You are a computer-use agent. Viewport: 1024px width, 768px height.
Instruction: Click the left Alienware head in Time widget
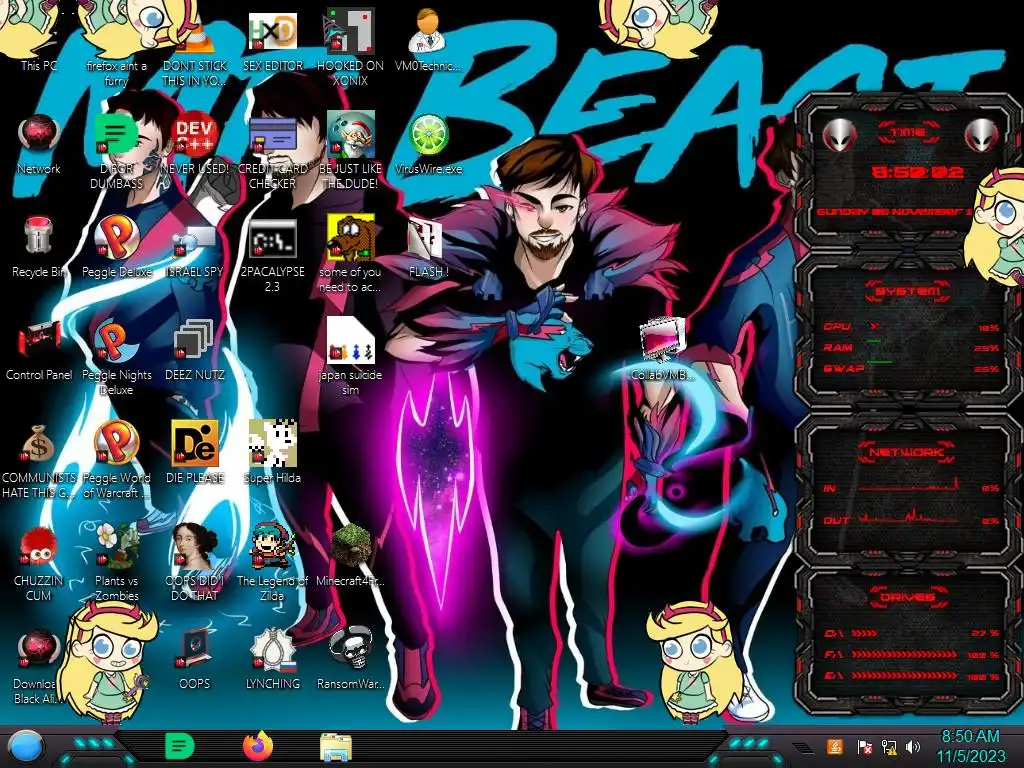tap(839, 135)
